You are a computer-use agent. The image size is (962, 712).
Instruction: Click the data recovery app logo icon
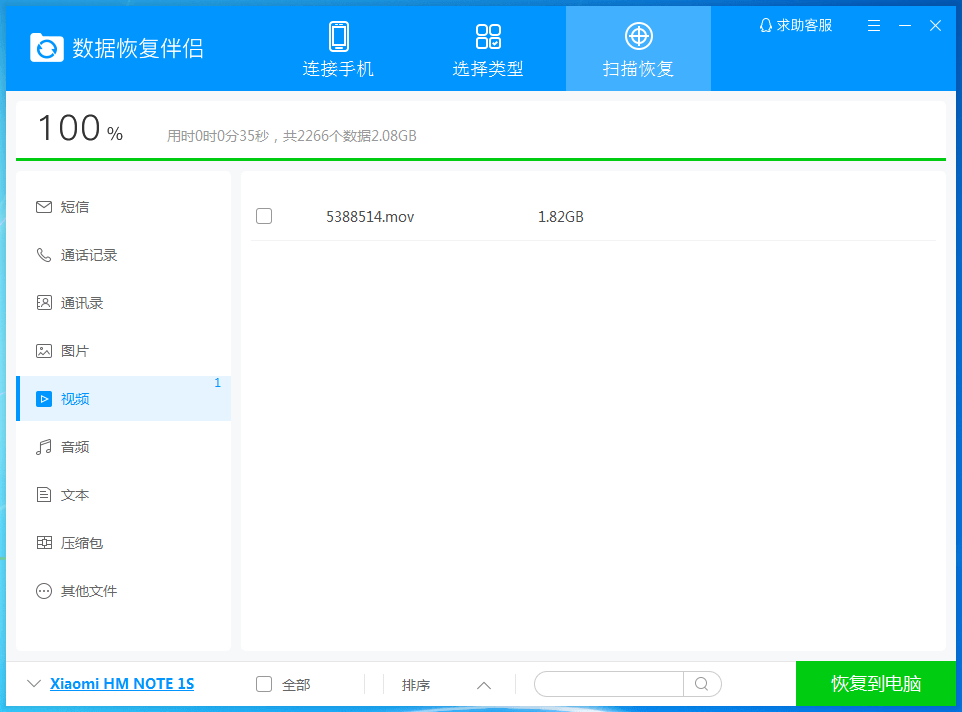[47, 48]
